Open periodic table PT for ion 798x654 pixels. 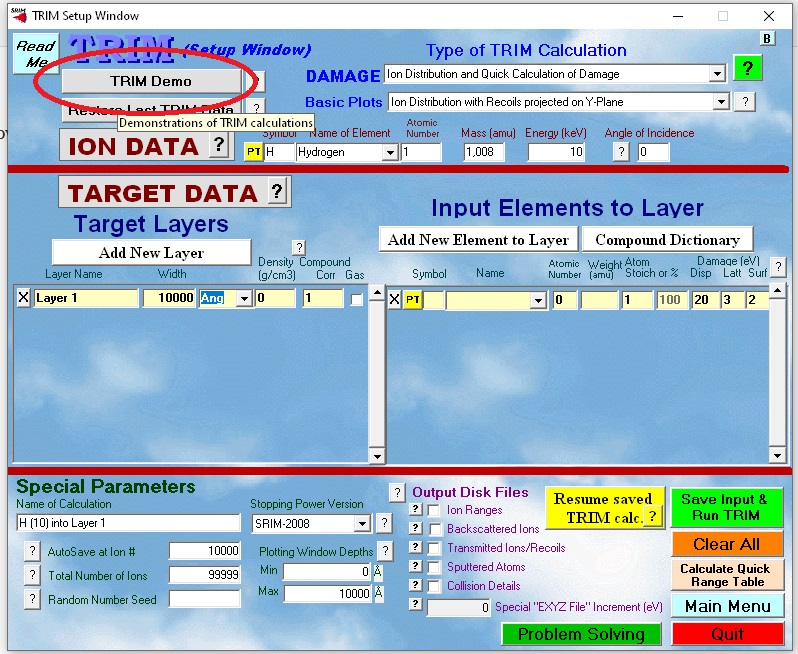point(253,152)
